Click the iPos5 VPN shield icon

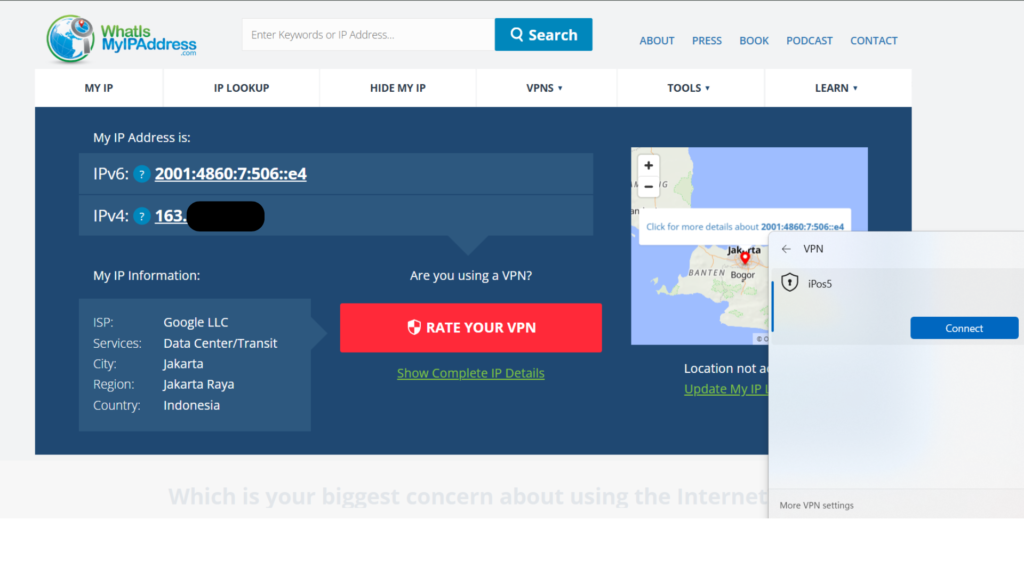790,282
